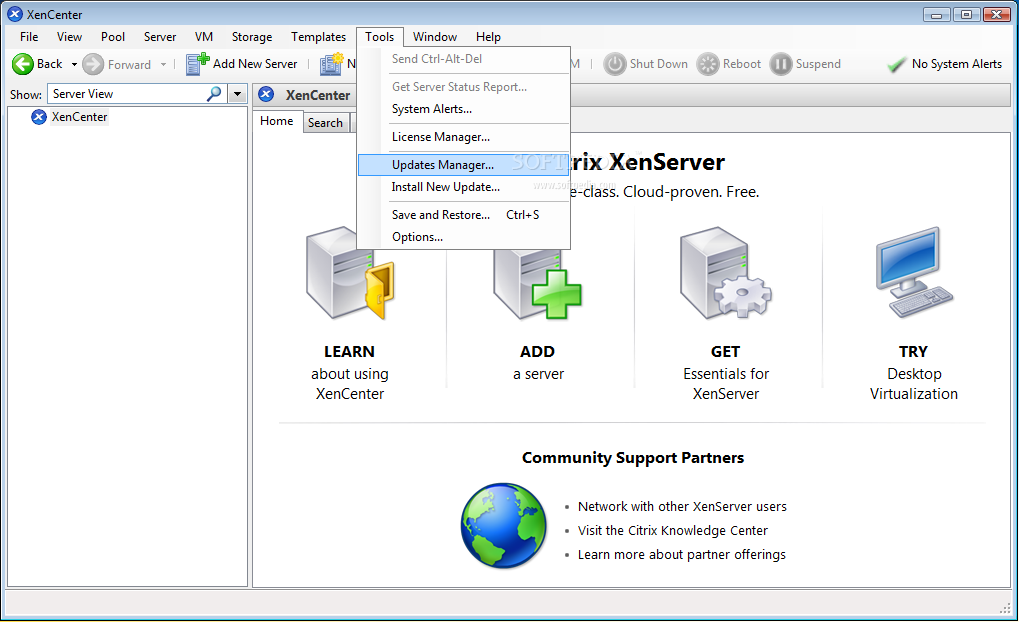The height and width of the screenshot is (622, 1019).
Task: Click the No System Alerts button
Action: click(946, 64)
